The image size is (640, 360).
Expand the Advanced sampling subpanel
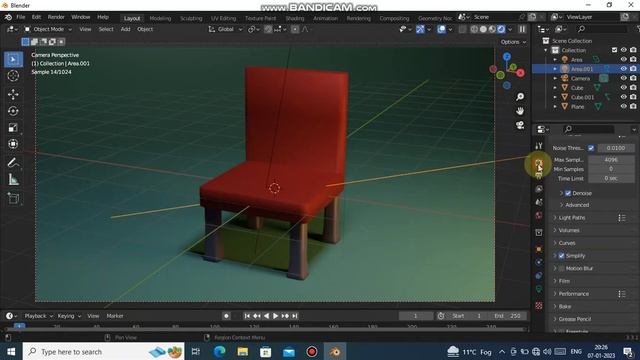point(577,205)
